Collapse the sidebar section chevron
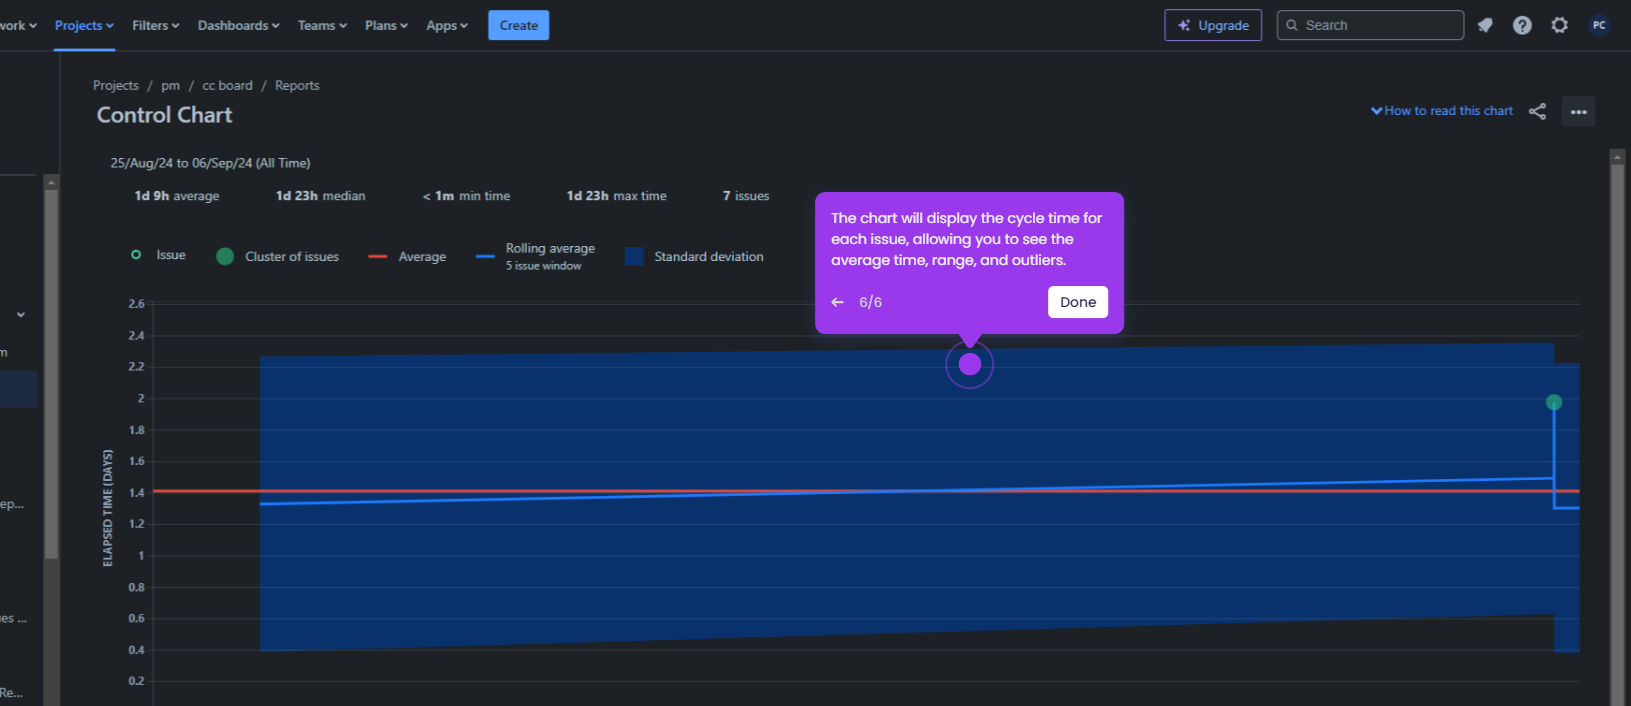The height and width of the screenshot is (706, 1631). click(x=21, y=315)
